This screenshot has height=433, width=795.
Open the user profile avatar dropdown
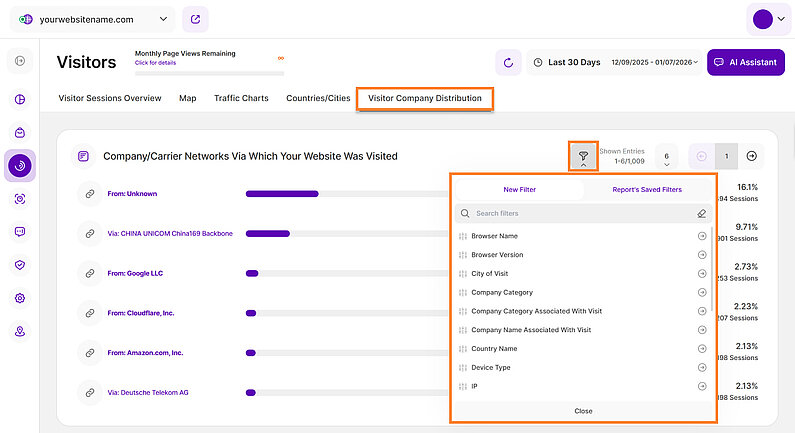(768, 19)
